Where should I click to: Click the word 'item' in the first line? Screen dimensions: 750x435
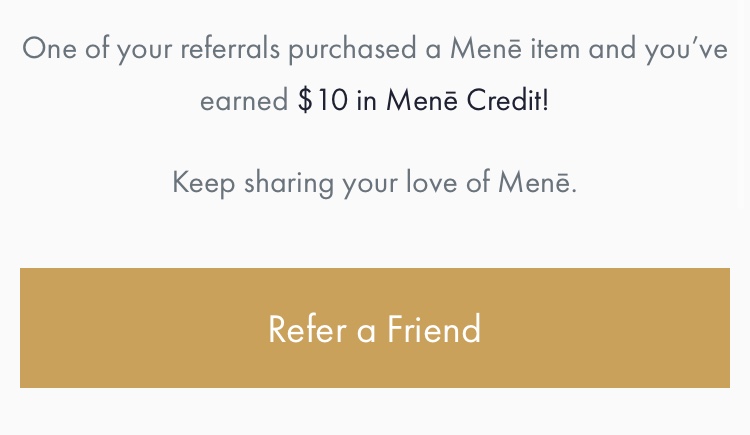pyautogui.click(x=555, y=48)
